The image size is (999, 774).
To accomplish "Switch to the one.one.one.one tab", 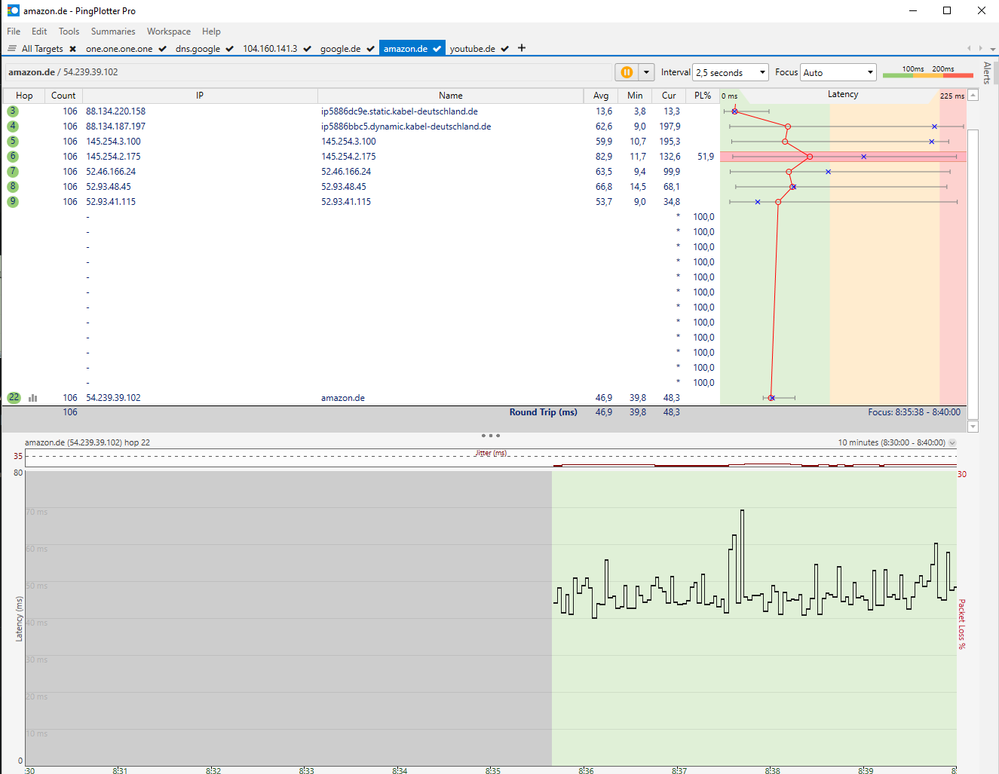I will [119, 48].
